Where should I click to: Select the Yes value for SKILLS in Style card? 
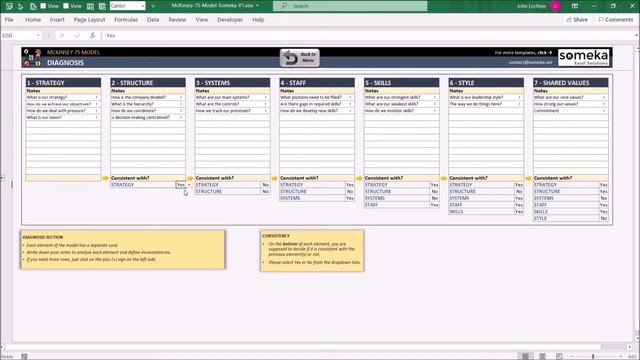point(519,211)
